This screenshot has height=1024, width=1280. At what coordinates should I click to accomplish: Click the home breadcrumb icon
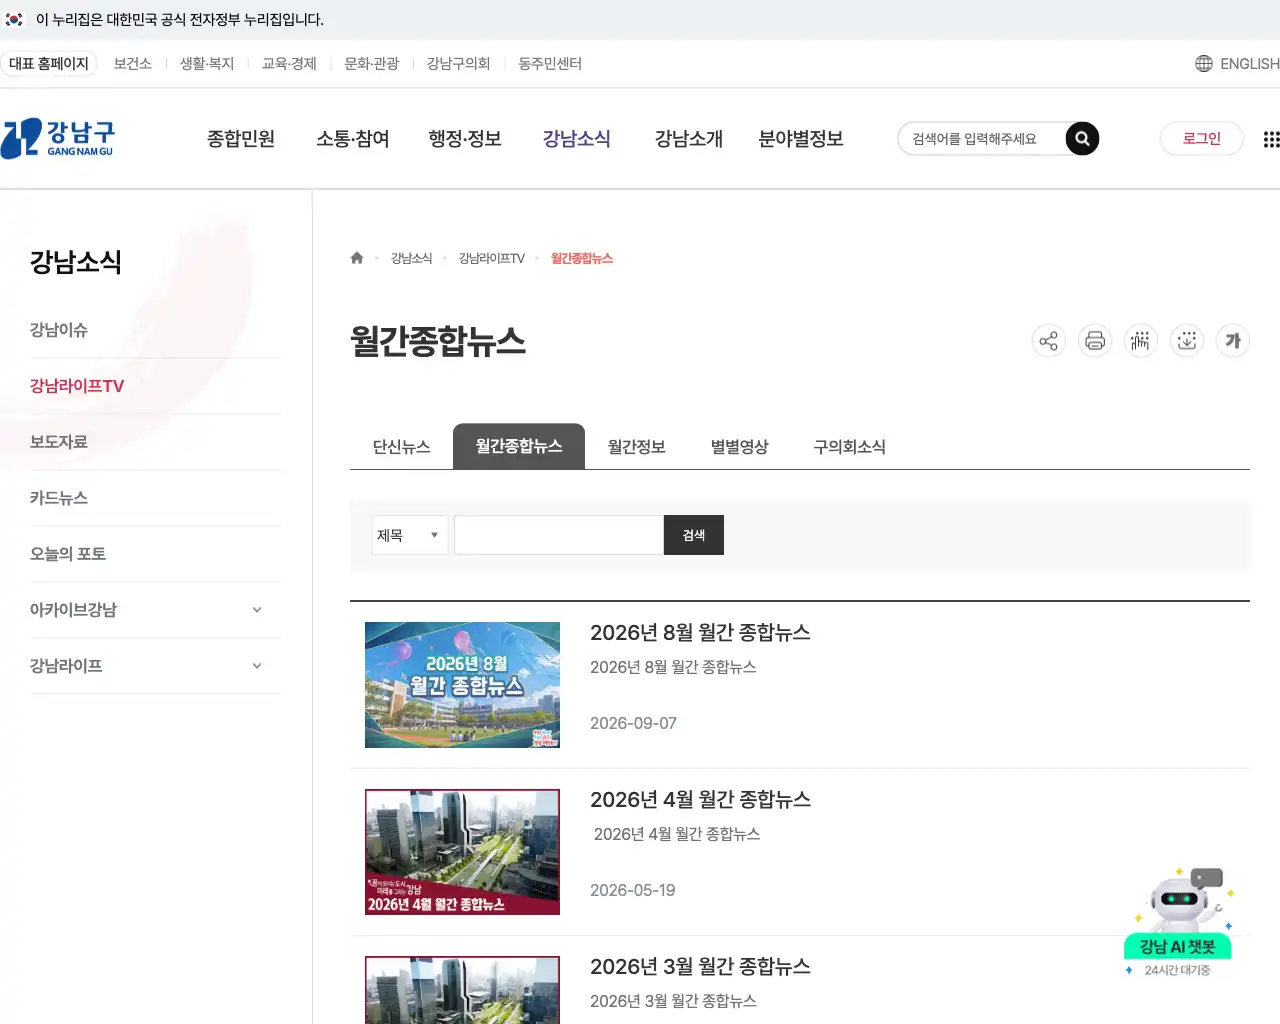tap(357, 258)
